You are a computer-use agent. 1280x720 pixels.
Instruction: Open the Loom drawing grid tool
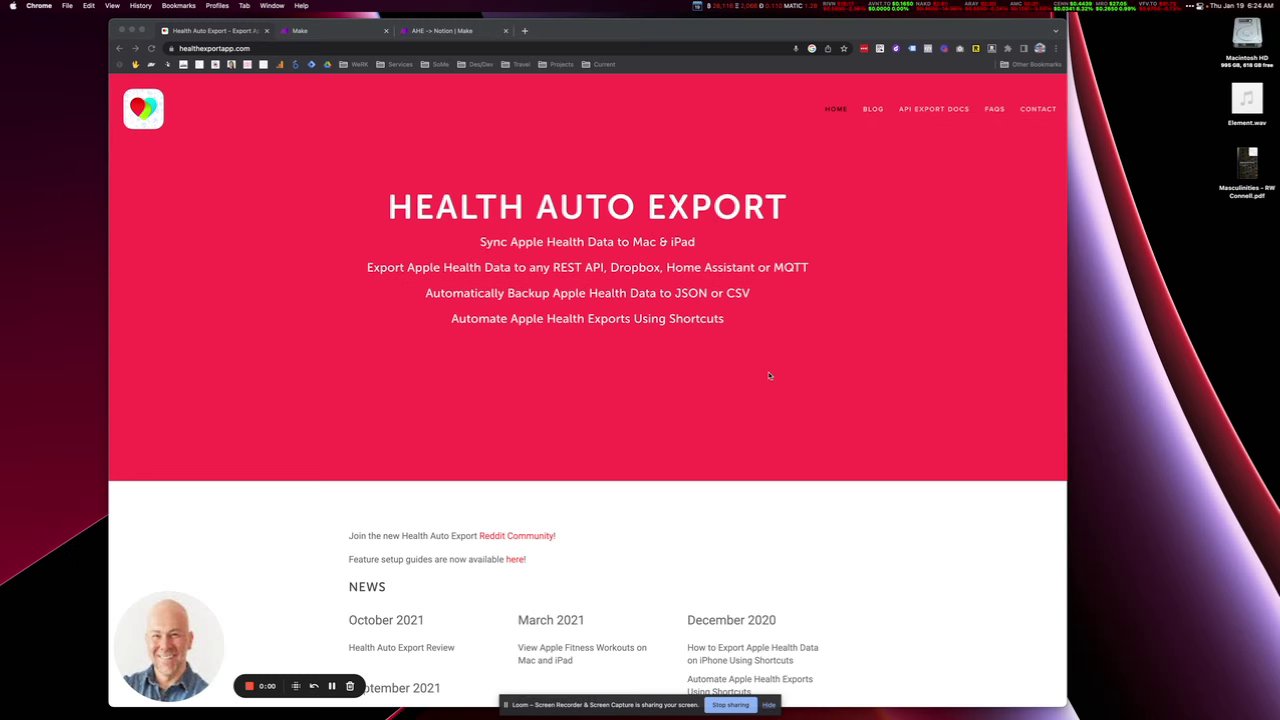coord(296,686)
